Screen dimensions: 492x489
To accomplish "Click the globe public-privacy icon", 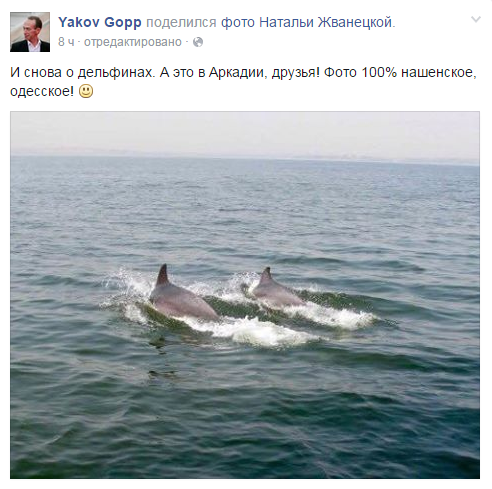I will point(198,42).
